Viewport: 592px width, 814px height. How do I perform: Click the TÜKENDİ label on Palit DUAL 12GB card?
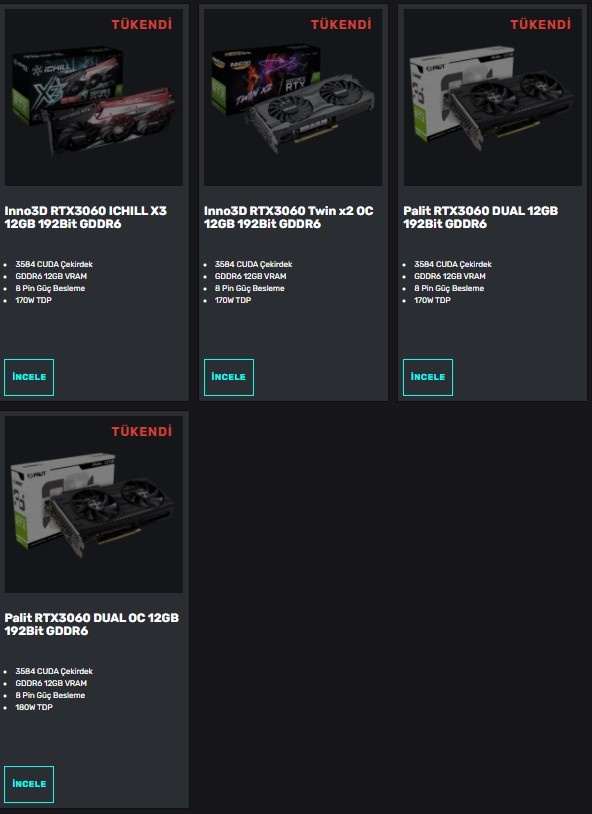pyautogui.click(x=541, y=24)
